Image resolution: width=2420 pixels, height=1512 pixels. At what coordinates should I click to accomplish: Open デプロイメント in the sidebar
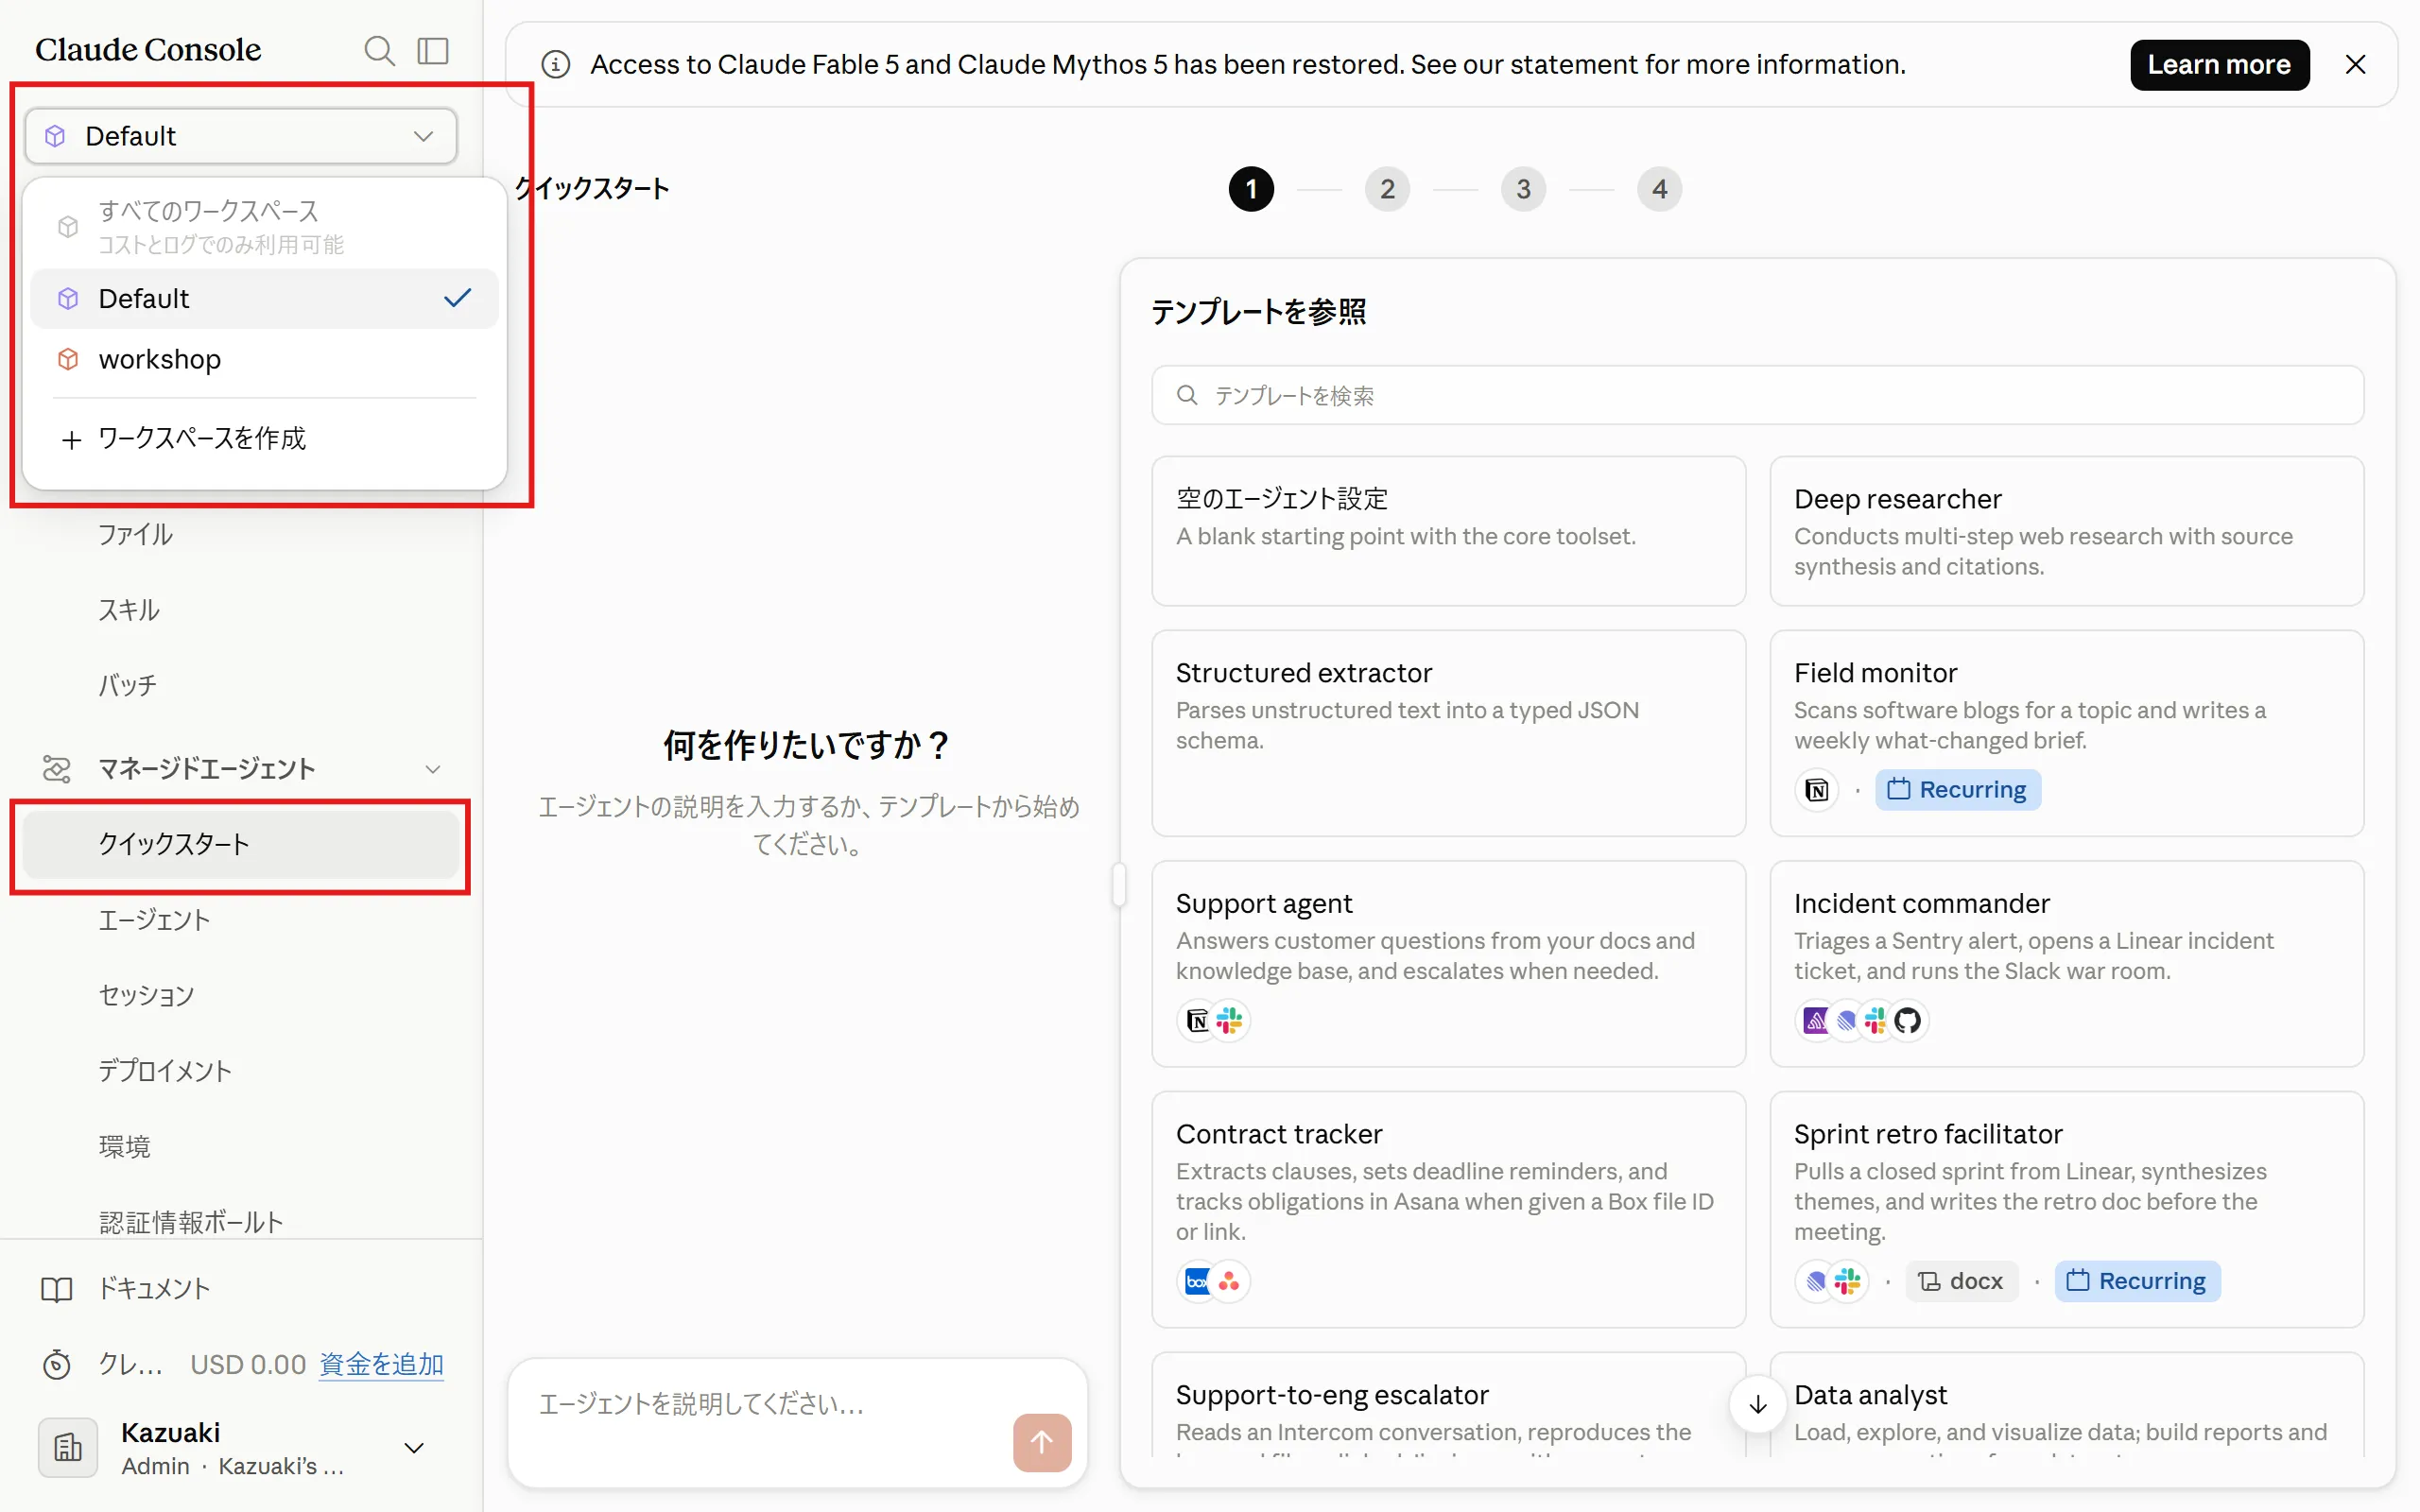(165, 1071)
